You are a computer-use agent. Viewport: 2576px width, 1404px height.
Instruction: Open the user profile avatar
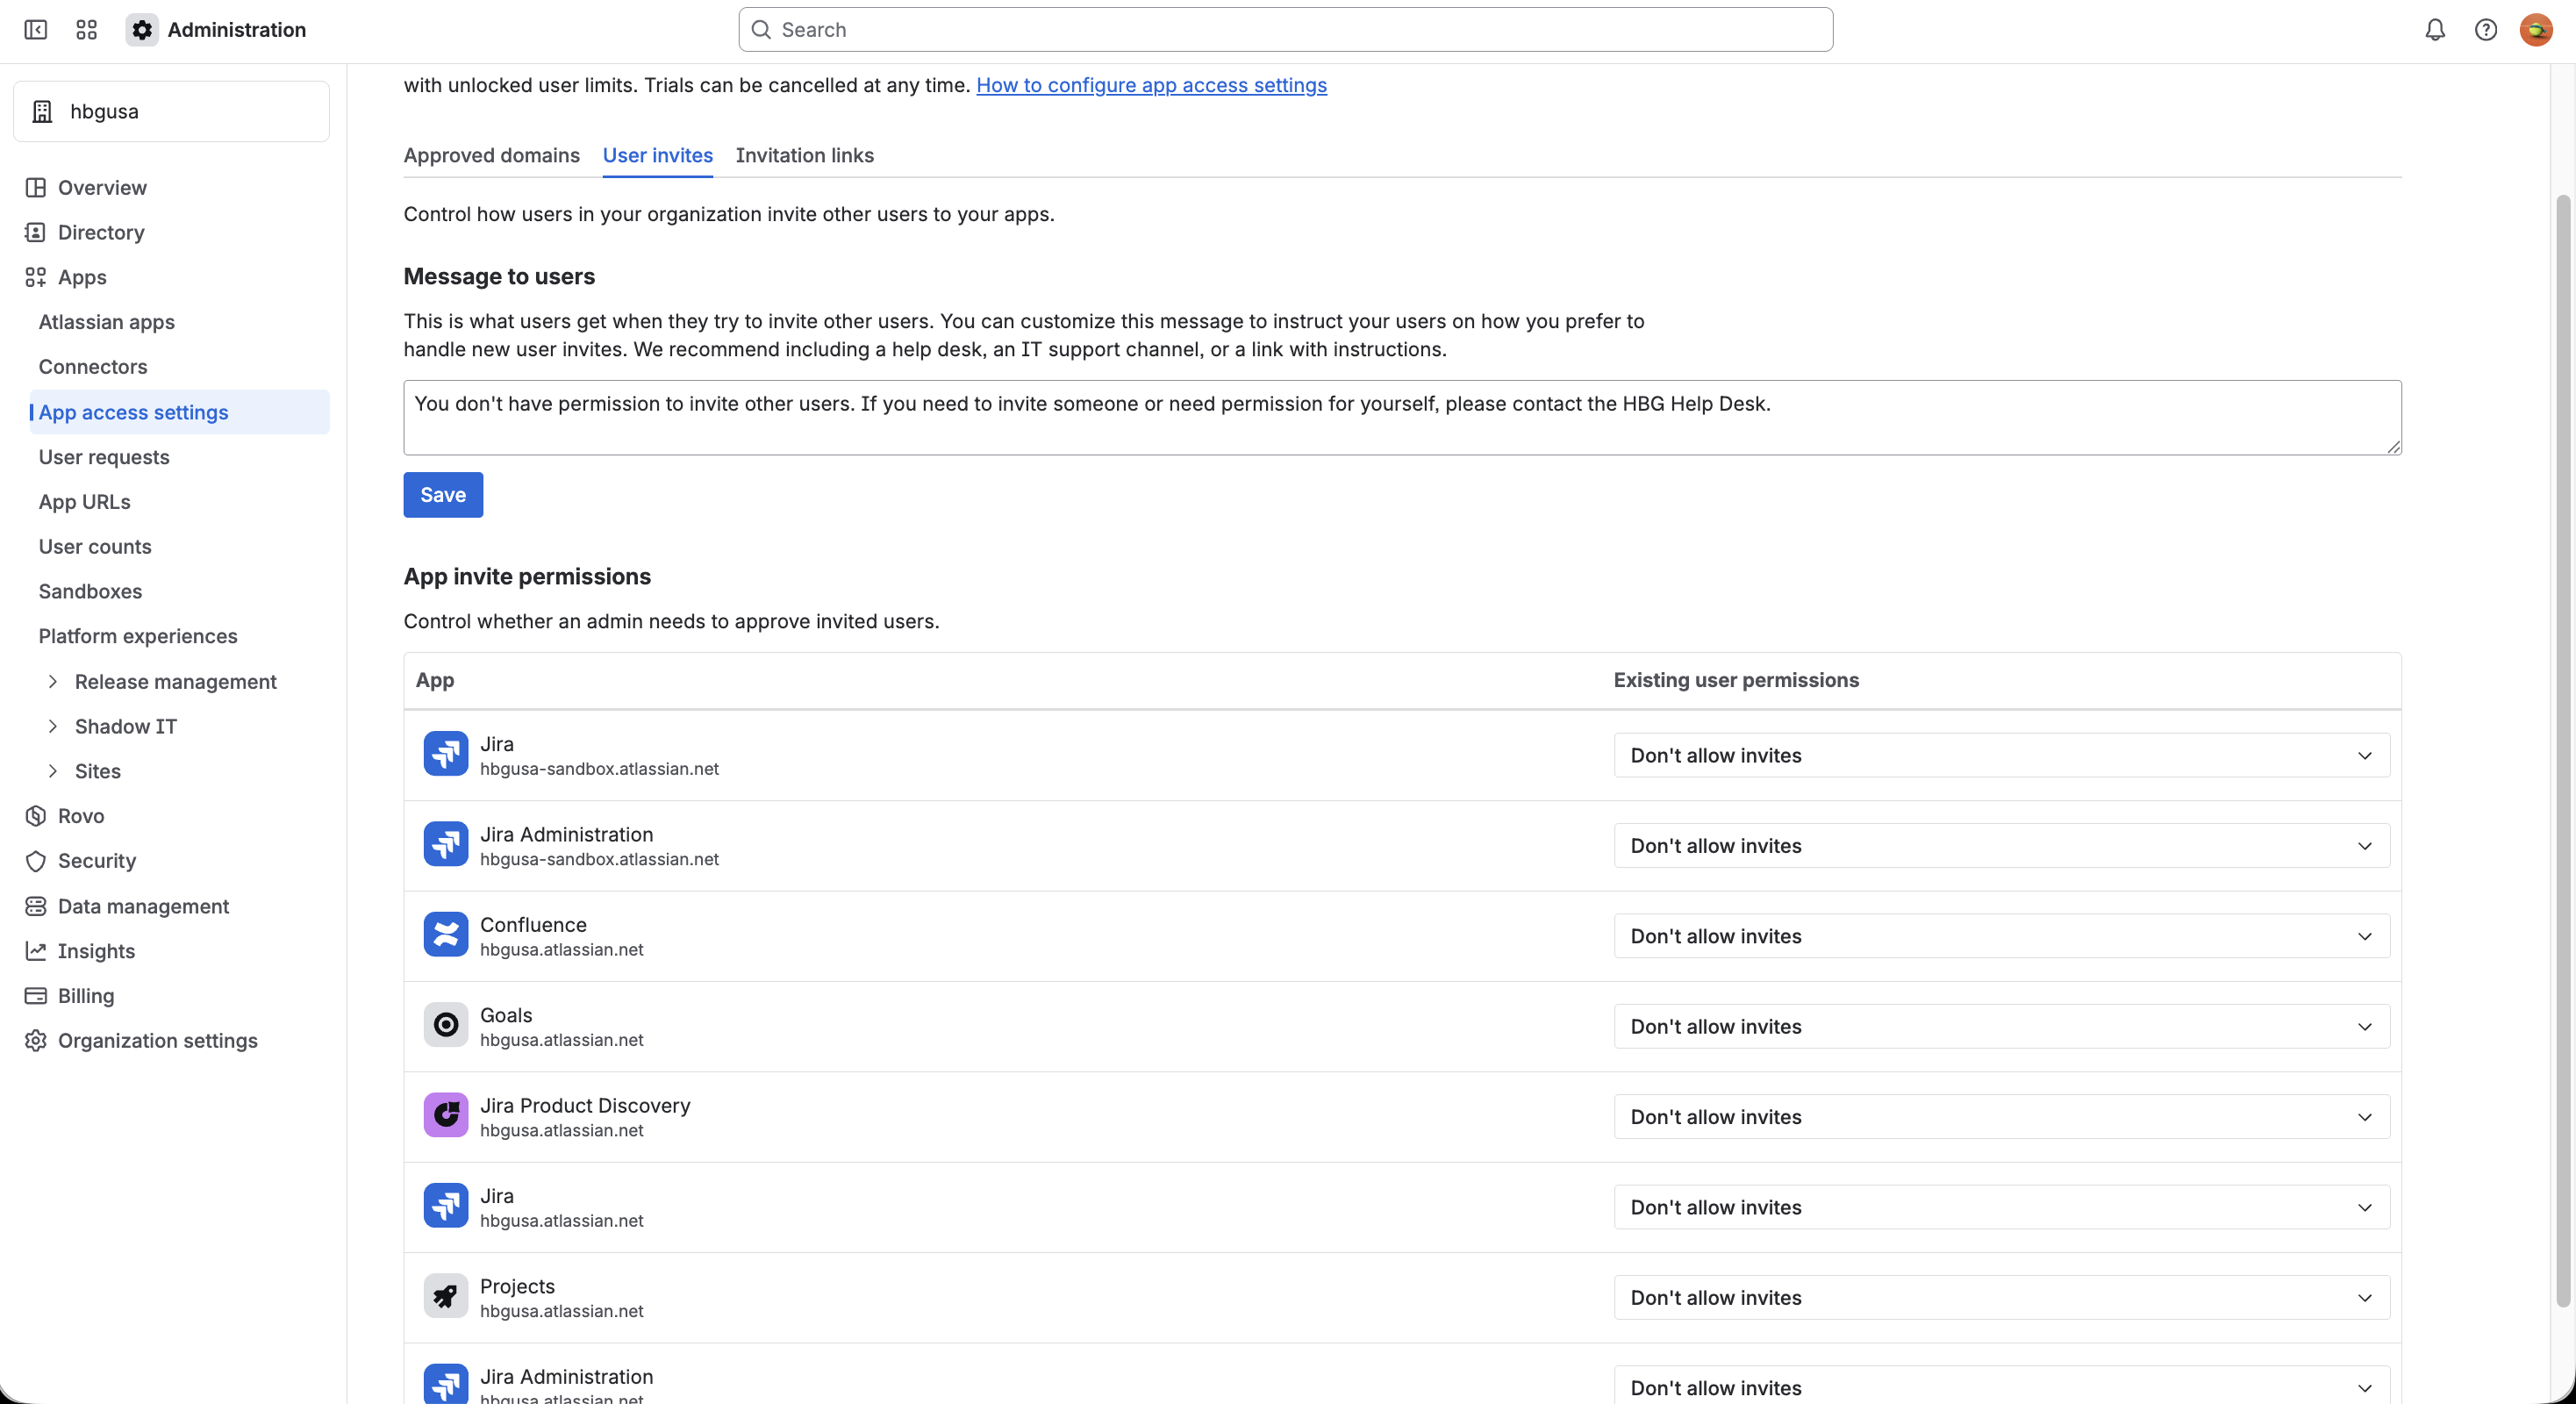2536,30
